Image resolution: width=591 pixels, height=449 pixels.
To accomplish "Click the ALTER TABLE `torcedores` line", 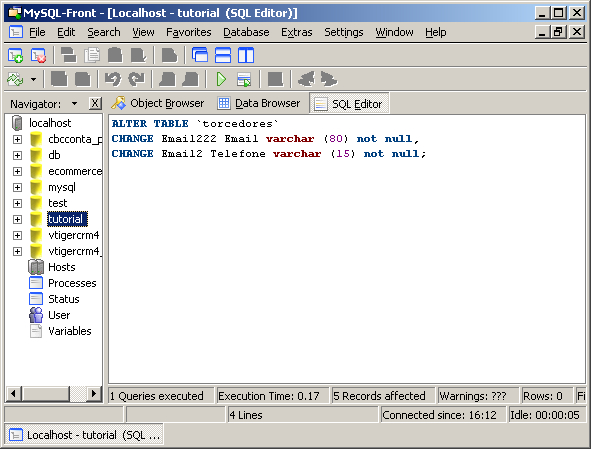I will click(x=195, y=124).
